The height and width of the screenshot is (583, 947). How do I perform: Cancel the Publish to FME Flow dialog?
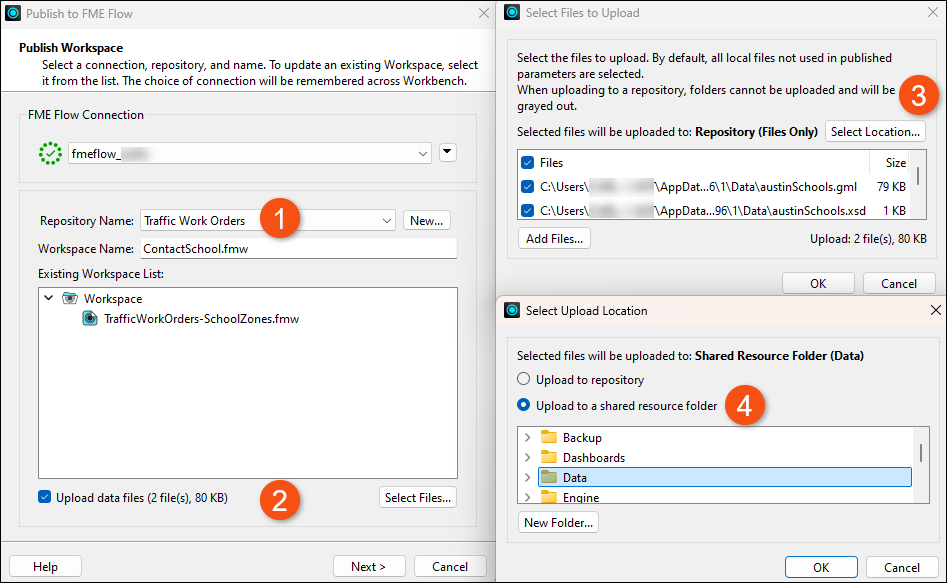coord(450,566)
